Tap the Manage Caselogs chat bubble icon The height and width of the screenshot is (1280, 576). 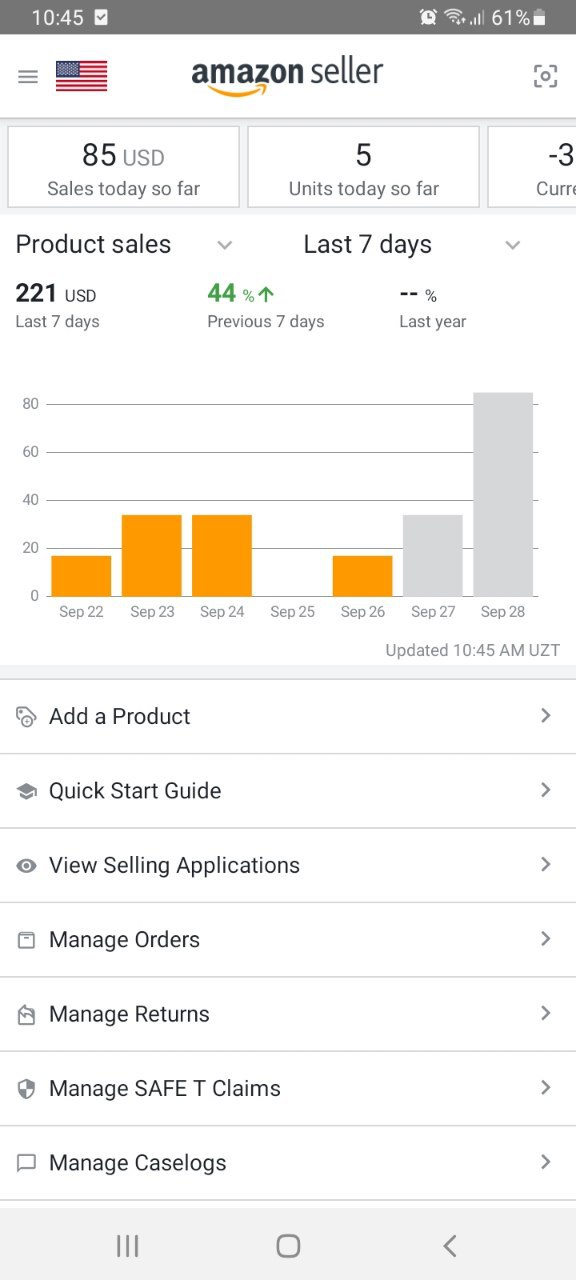[27, 1163]
